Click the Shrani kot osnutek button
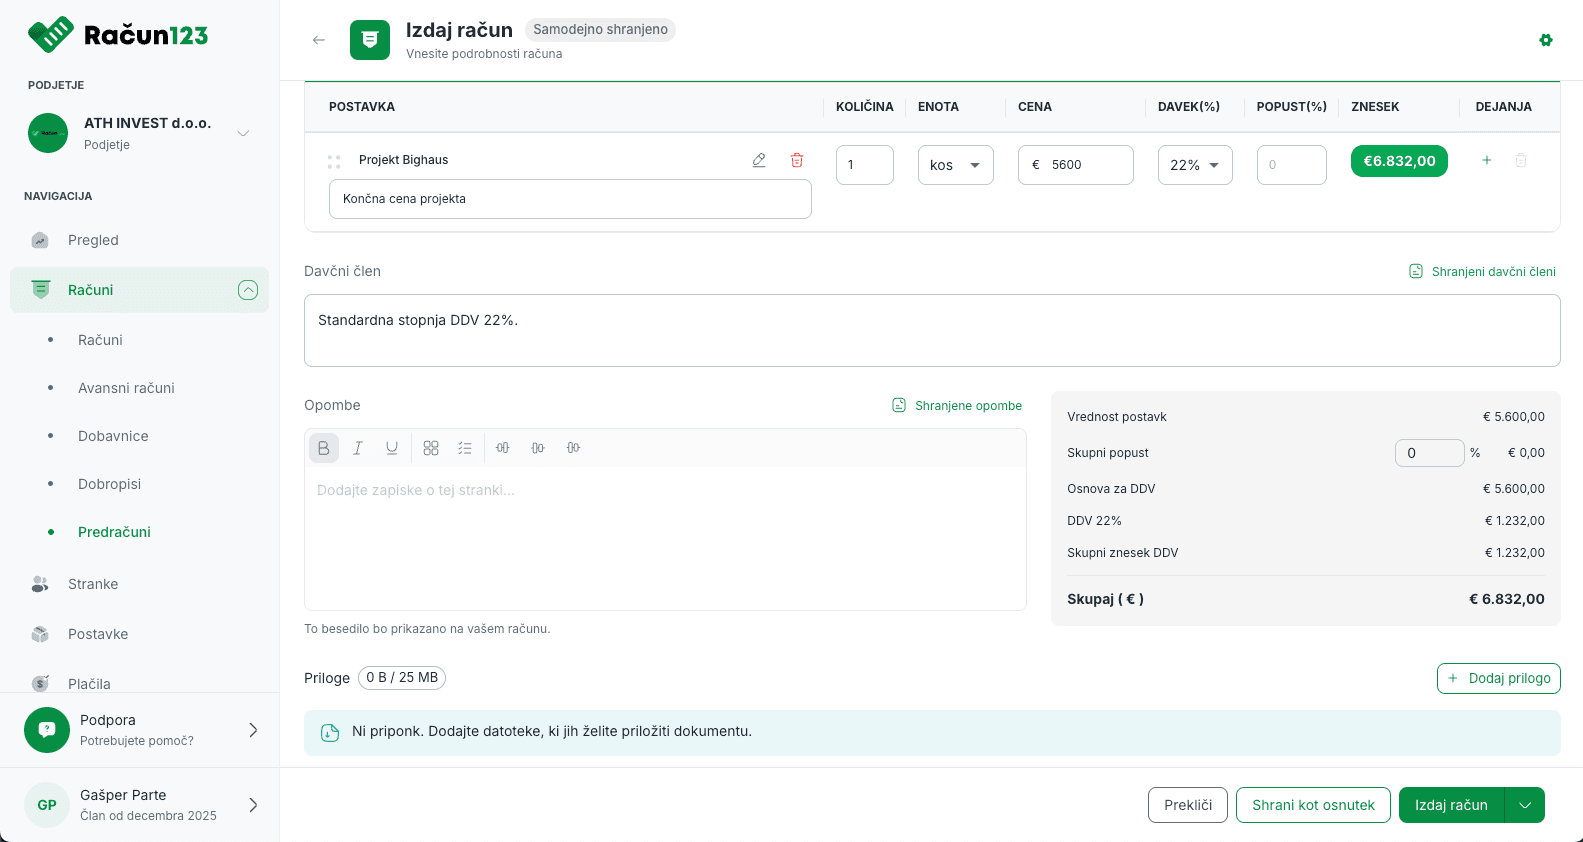 [1312, 805]
